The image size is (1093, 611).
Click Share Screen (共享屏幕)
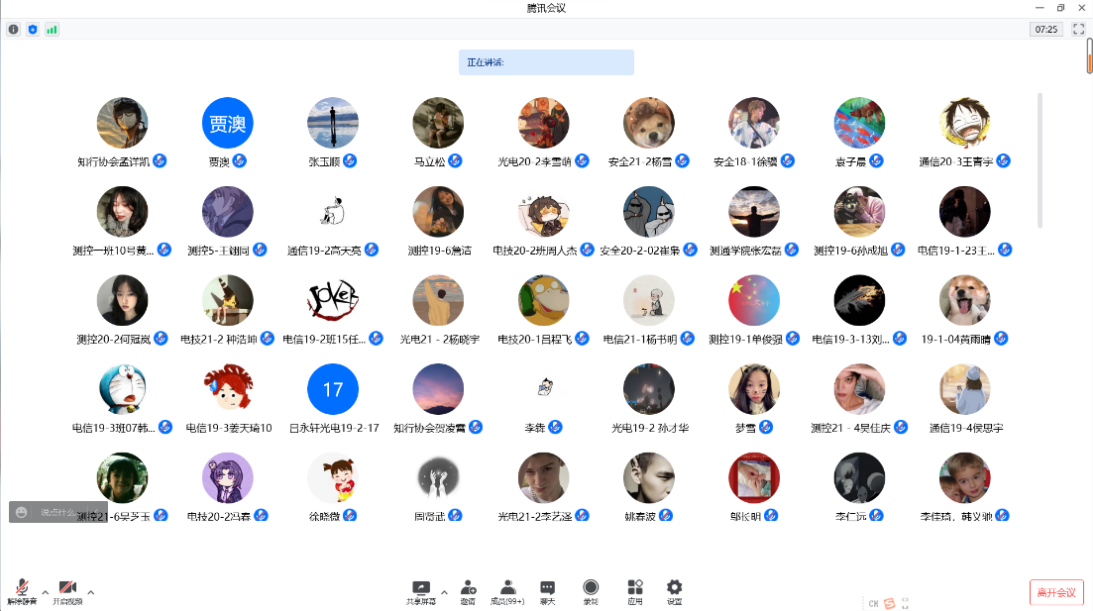pos(420,592)
